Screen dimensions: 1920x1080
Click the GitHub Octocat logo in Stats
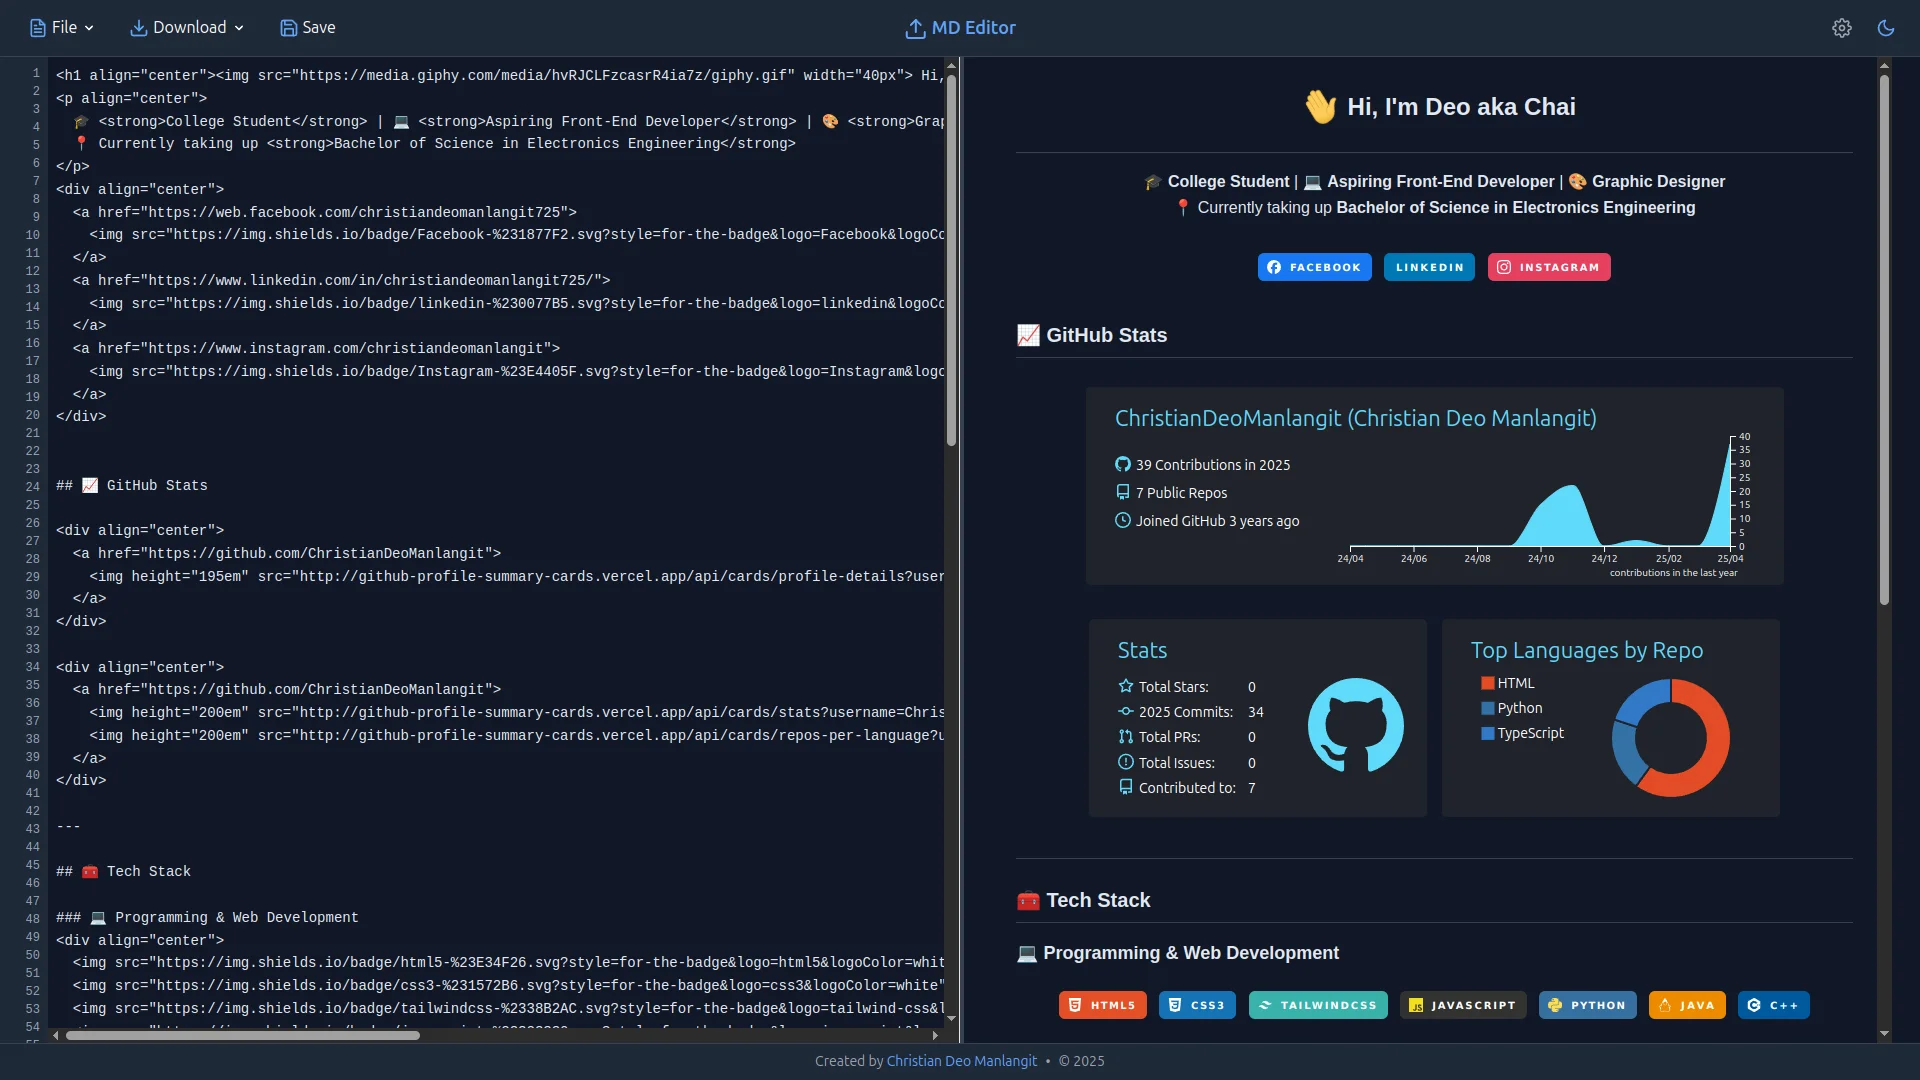click(x=1355, y=725)
